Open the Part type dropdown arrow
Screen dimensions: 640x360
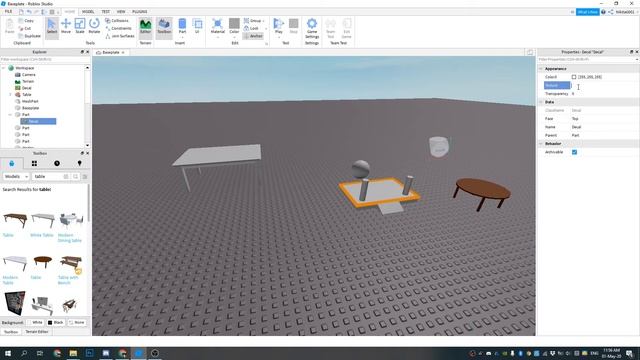click(182, 37)
